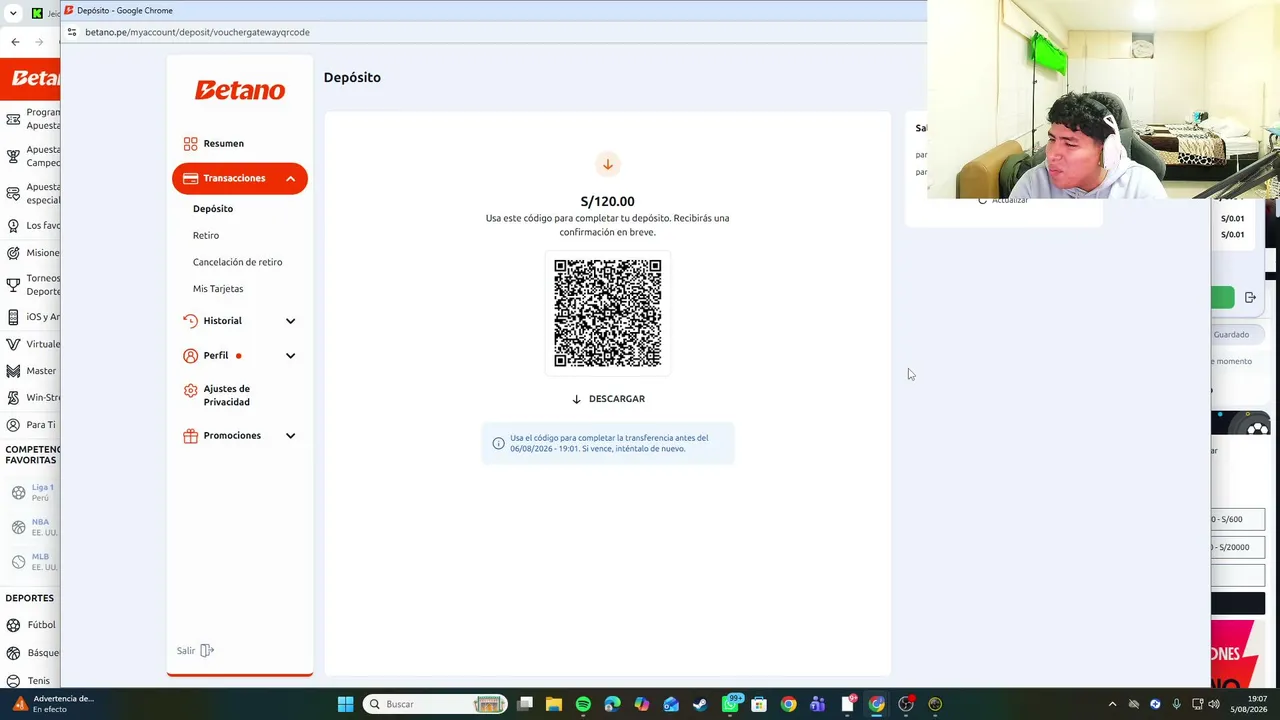Open Steam from the taskbar
This screenshot has width=1280, height=720.
(x=700, y=704)
